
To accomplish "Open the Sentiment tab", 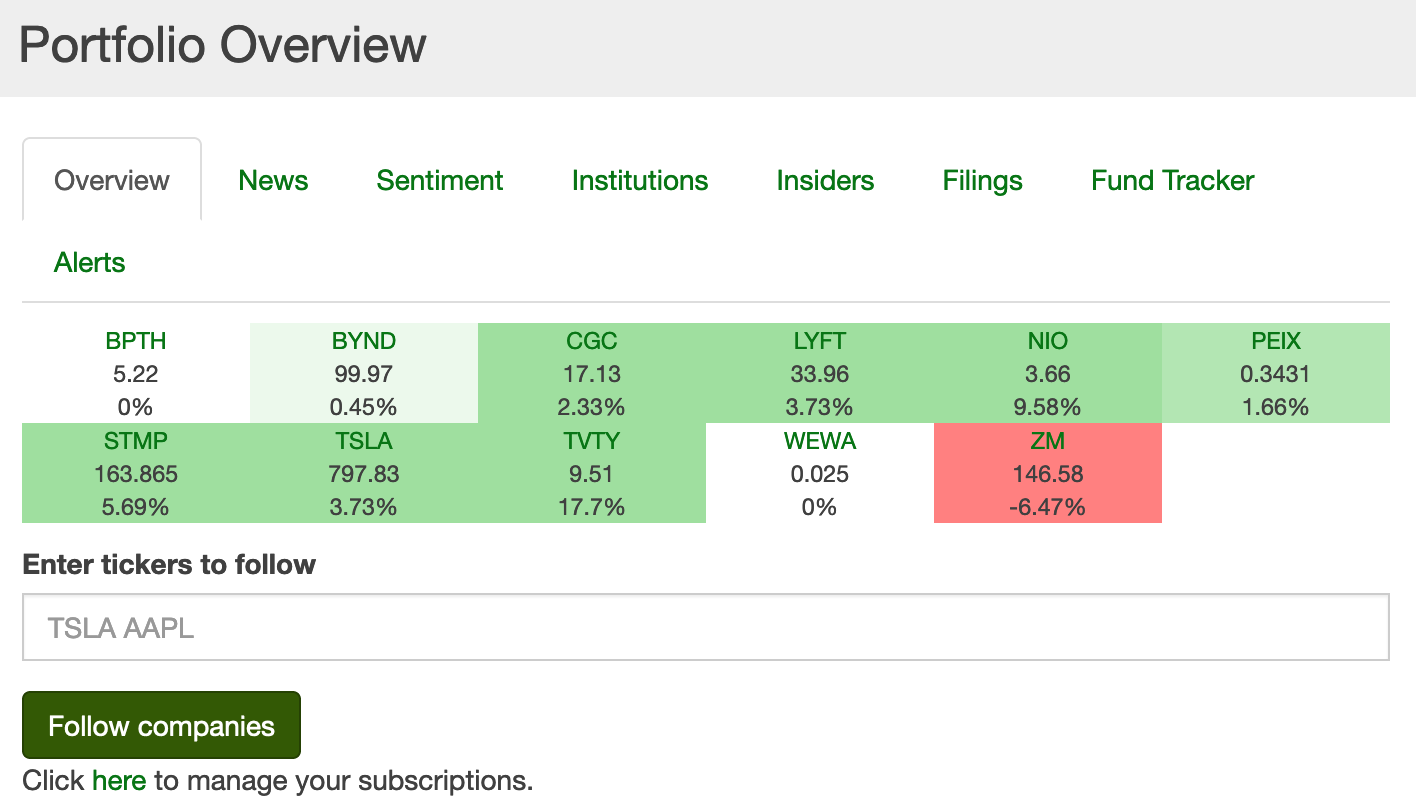I will [440, 180].
